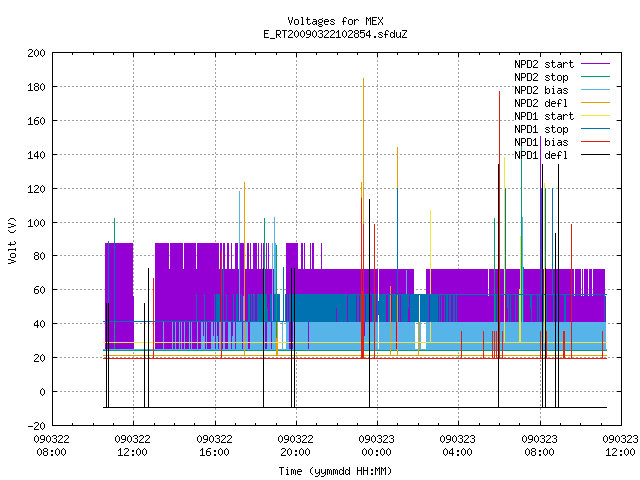Pick the orange line sample beside NPD2 defl
Viewport: 640px width, 480px height.
596,102
